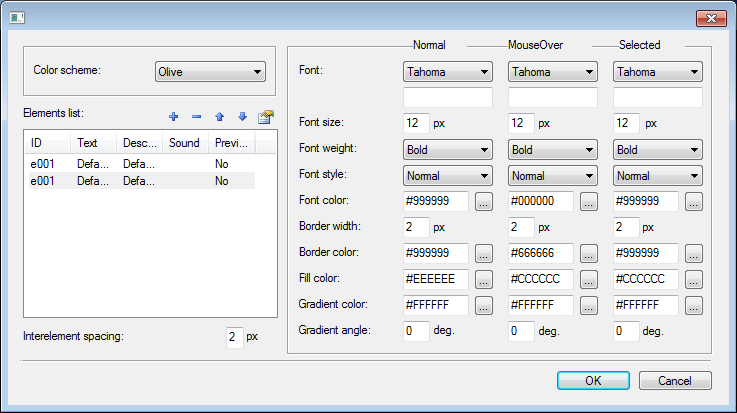
Task: Move the element down with the down arrow icon
Action: coord(241,117)
